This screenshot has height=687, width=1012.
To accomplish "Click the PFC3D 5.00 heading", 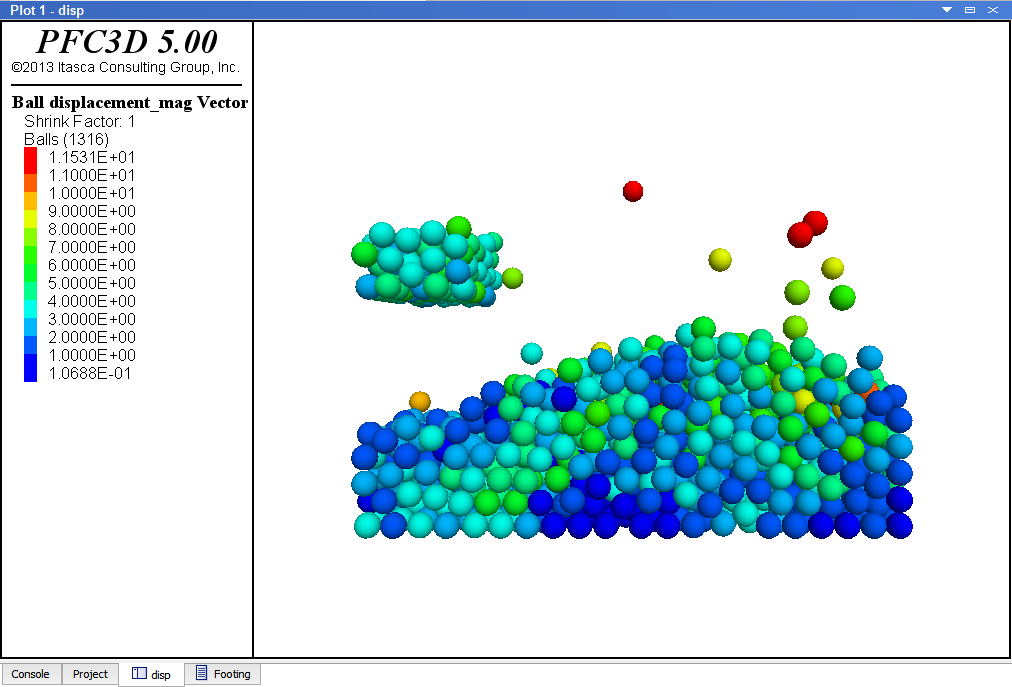I will 126,42.
